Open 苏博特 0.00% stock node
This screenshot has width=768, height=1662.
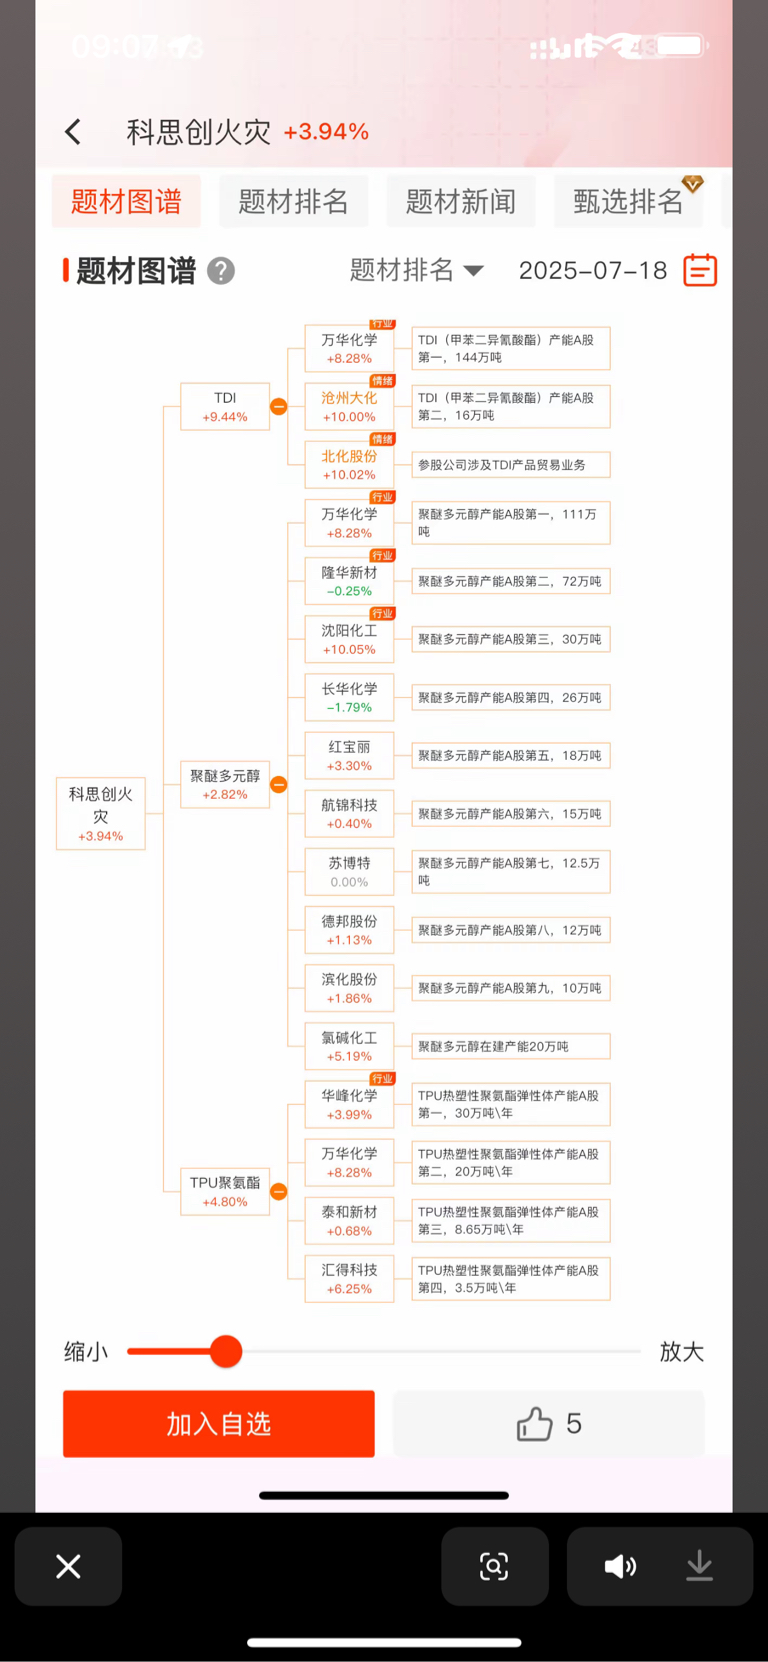tap(349, 872)
